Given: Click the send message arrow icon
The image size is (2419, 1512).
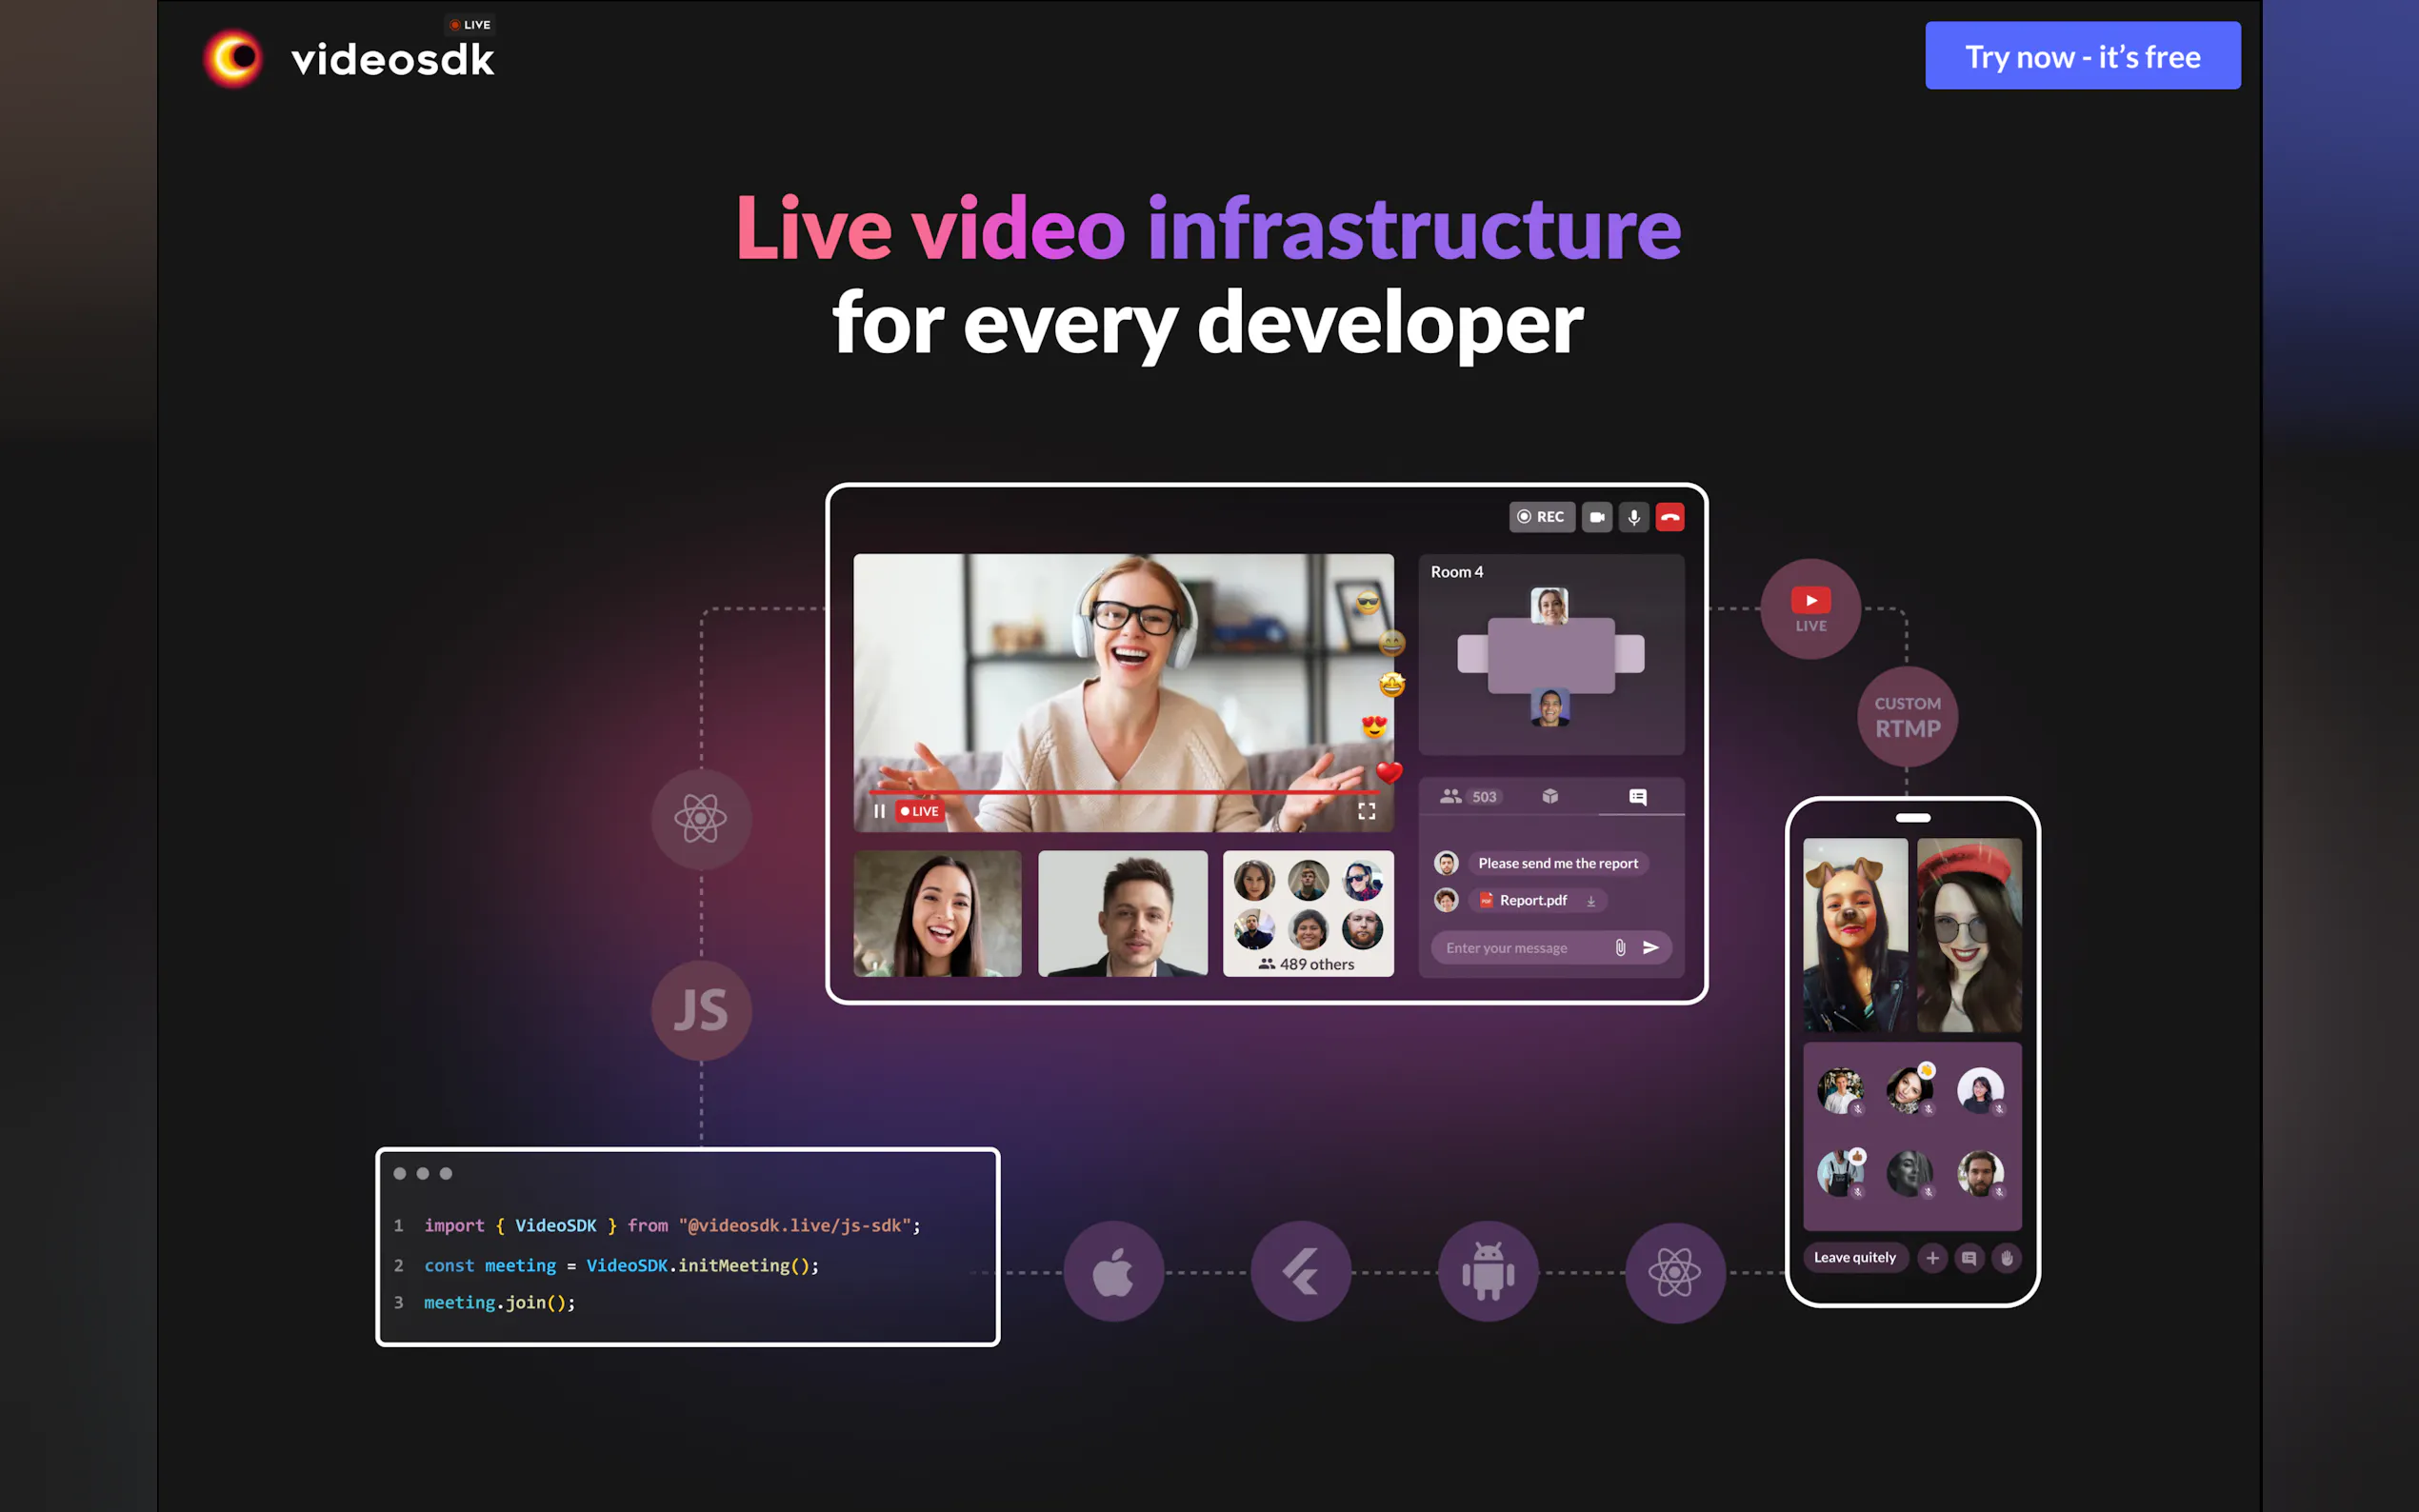Looking at the screenshot, I should pos(1651,948).
